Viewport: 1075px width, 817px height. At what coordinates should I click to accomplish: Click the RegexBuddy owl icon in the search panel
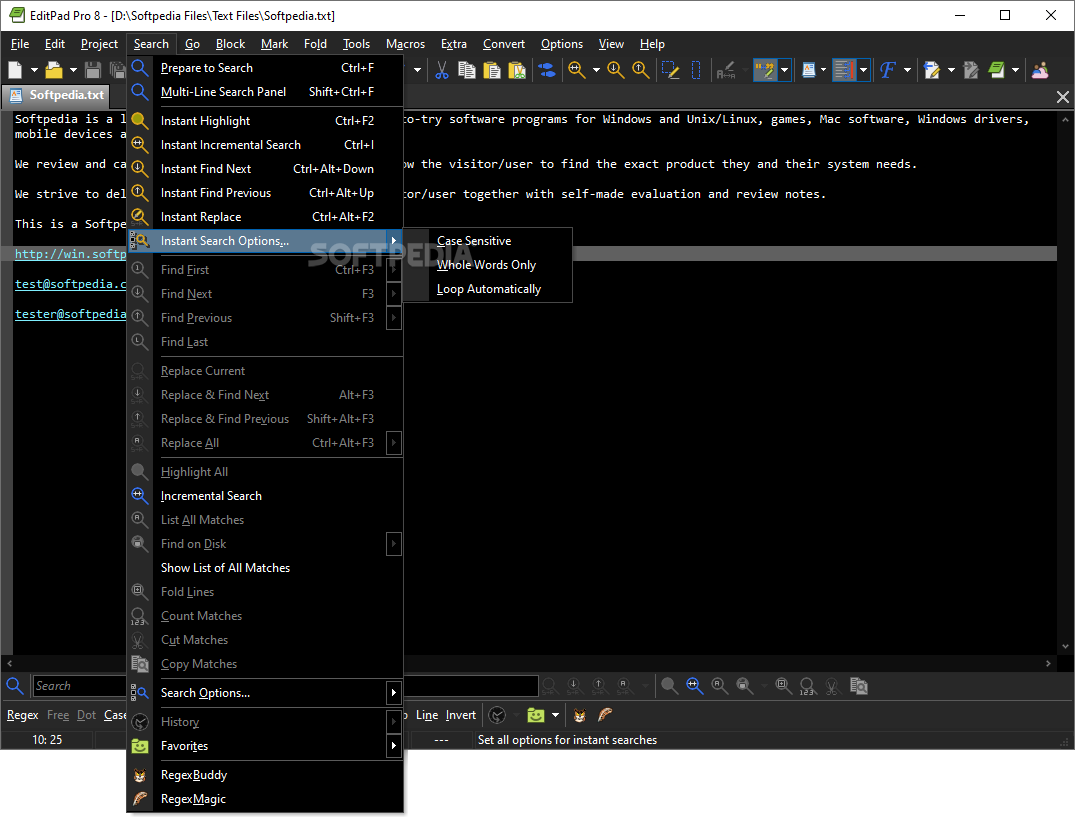pos(580,716)
